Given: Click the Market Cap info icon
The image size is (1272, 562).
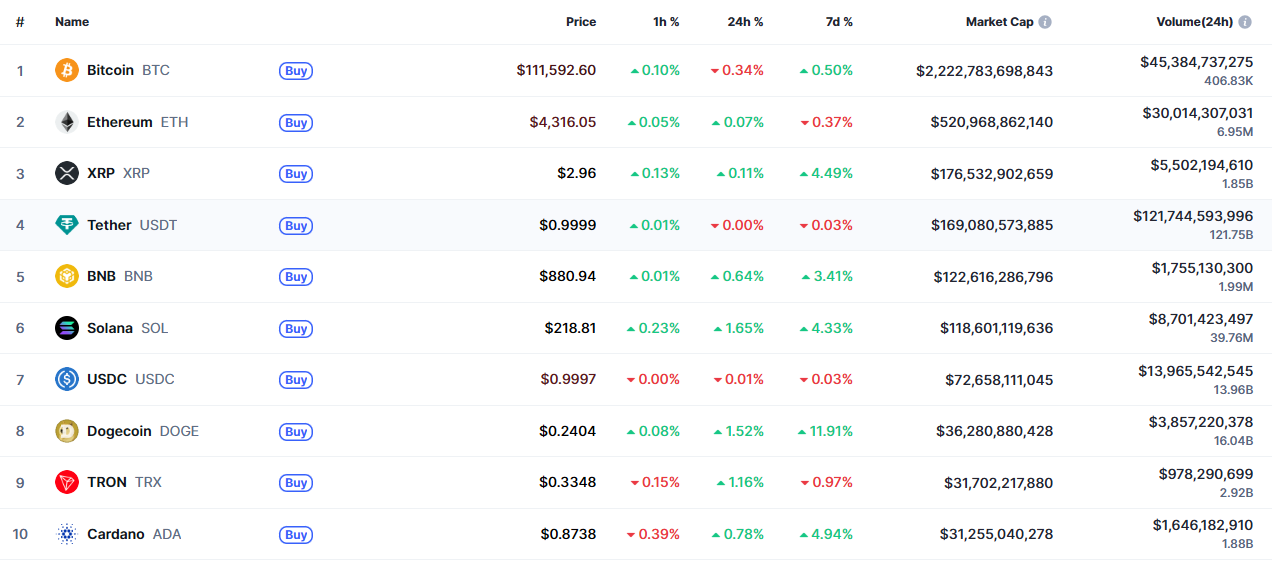Looking at the screenshot, I should [x=1045, y=22].
